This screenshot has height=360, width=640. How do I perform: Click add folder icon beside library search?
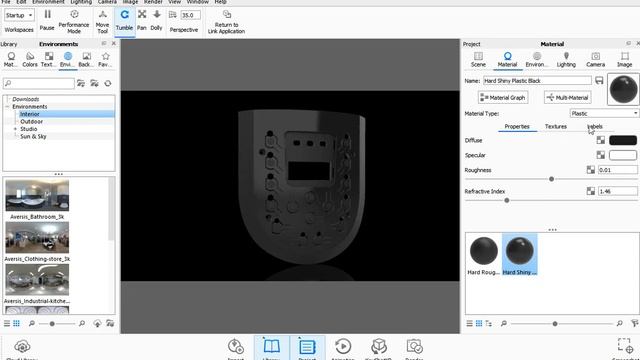pos(81,83)
